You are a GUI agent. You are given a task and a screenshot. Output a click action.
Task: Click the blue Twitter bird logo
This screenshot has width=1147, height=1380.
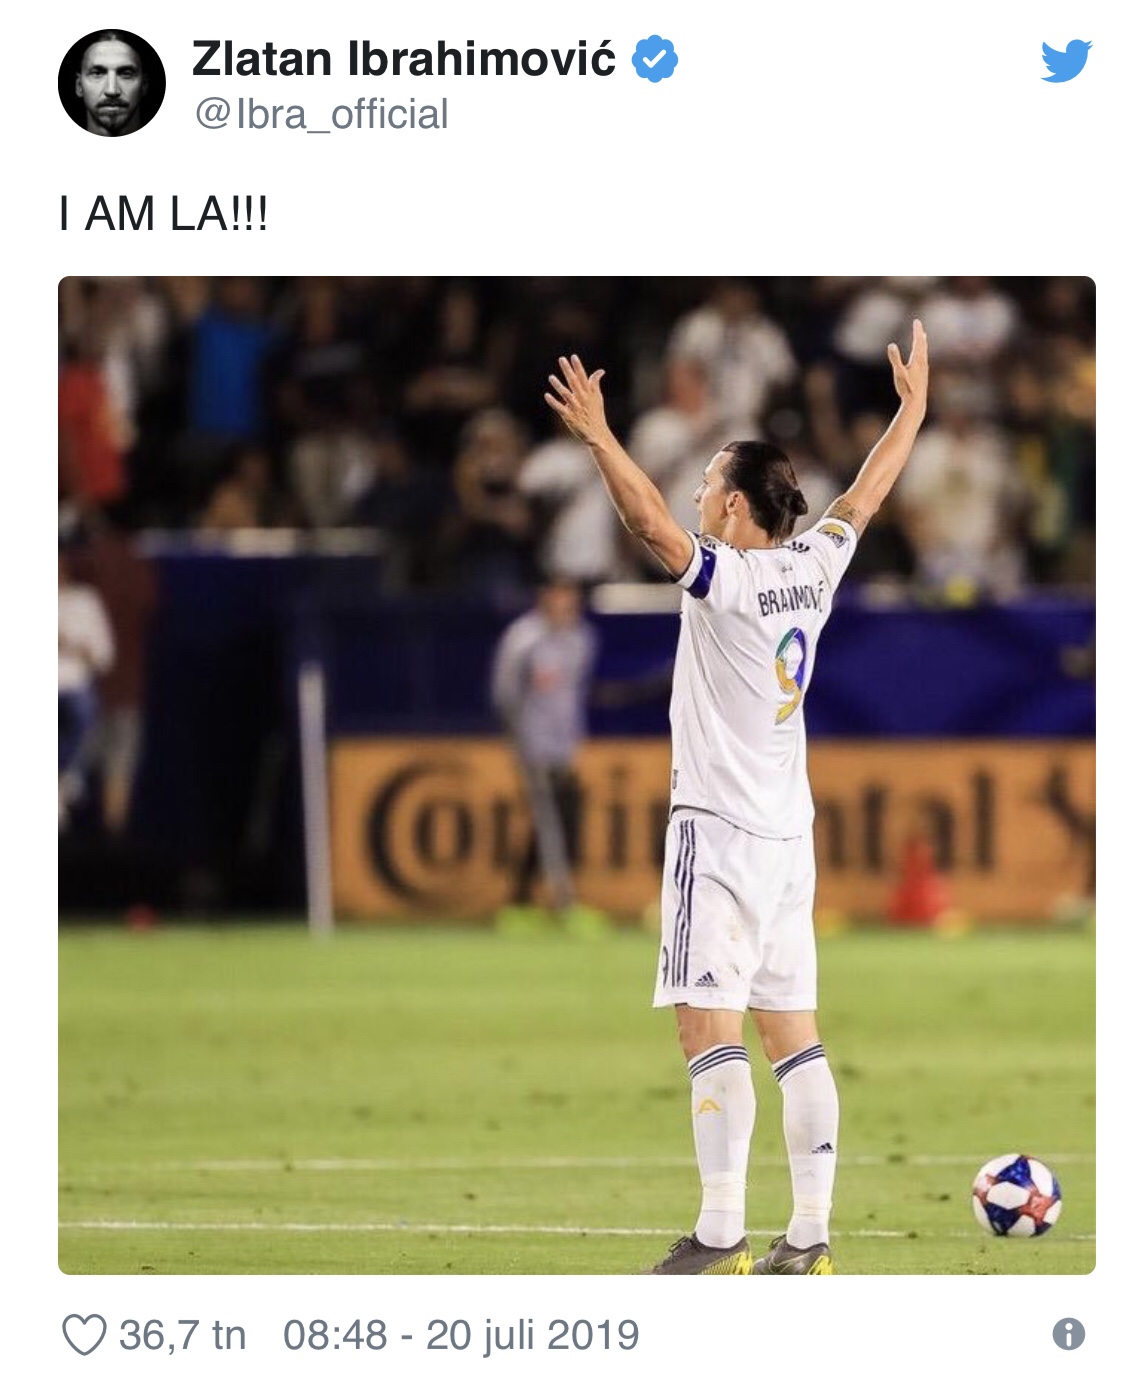[1066, 61]
